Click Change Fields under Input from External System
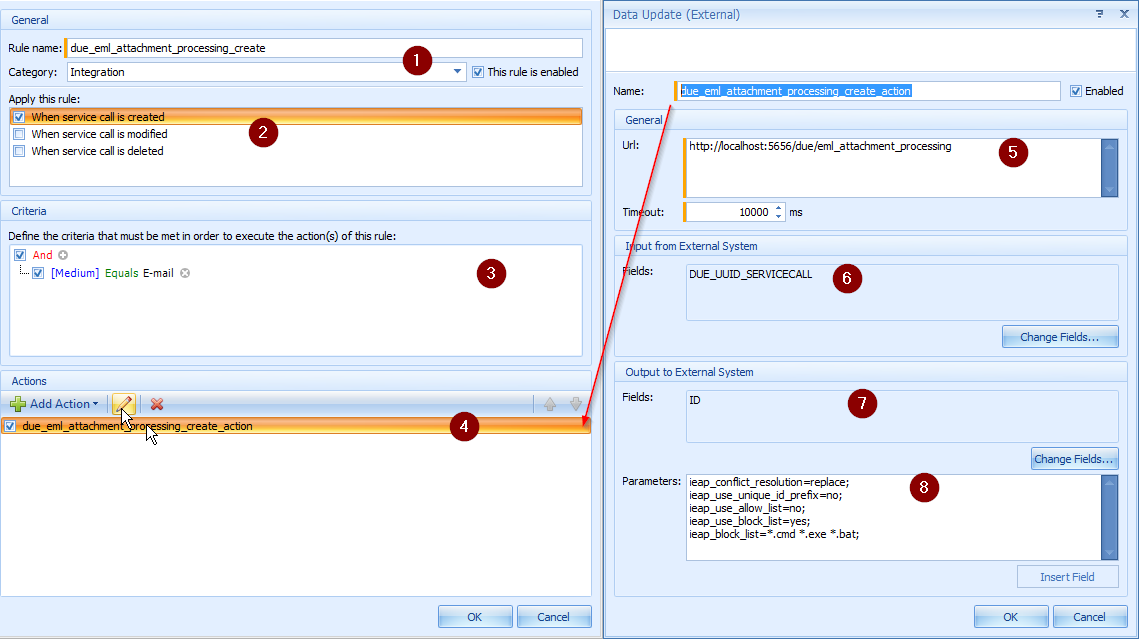The image size is (1139, 639). pyautogui.click(x=1059, y=337)
